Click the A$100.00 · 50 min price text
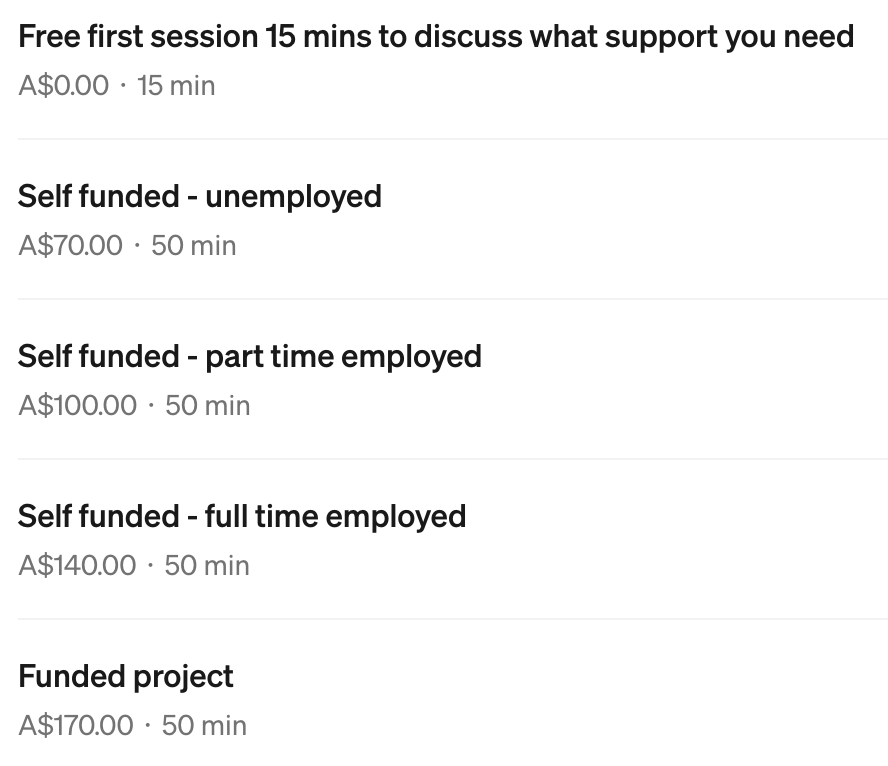 [x=134, y=405]
